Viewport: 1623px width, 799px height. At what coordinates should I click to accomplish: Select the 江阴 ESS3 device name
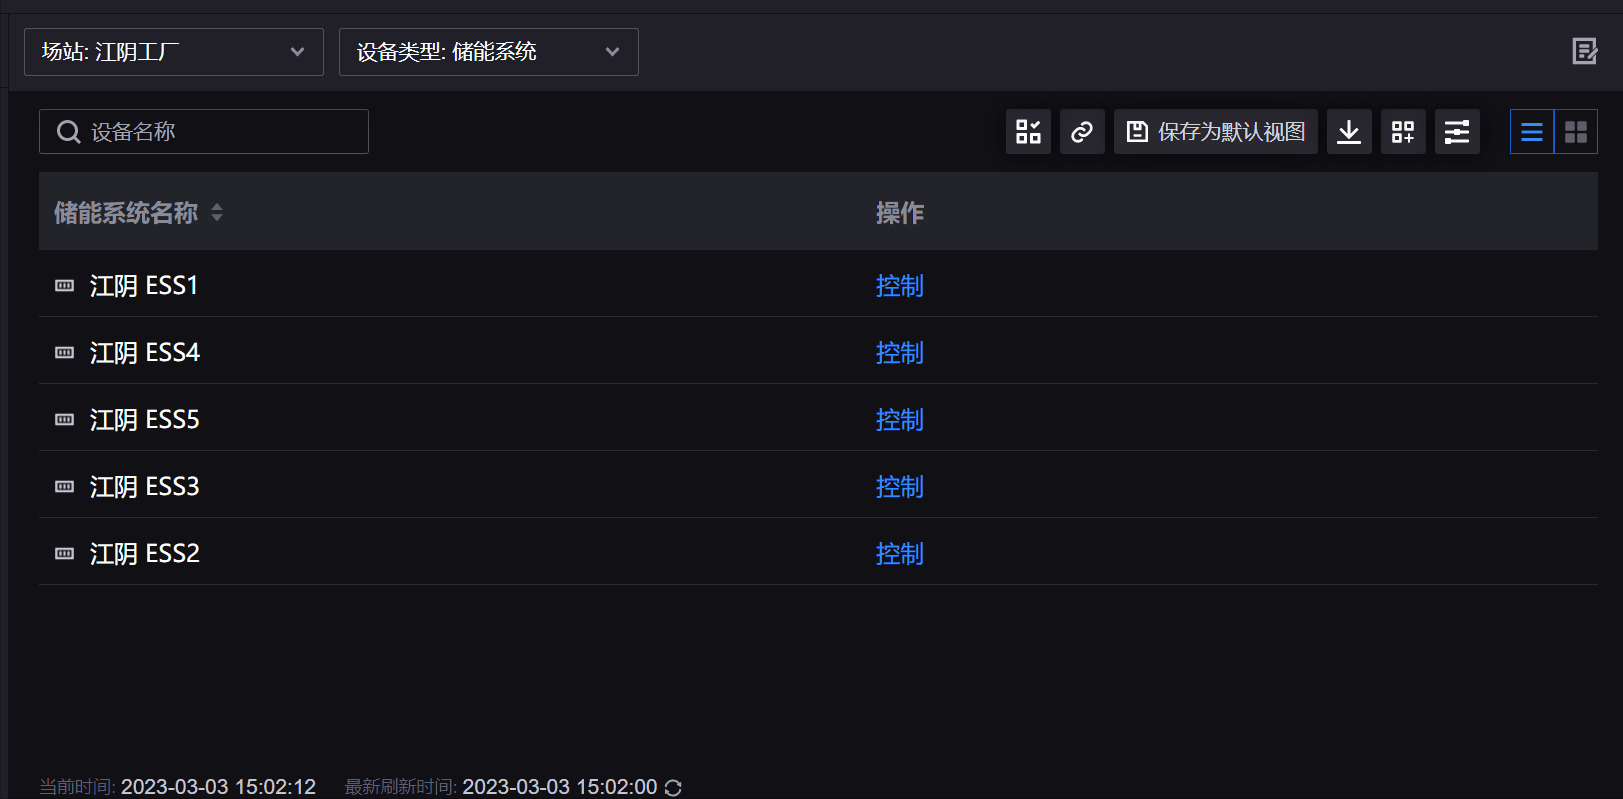point(145,487)
